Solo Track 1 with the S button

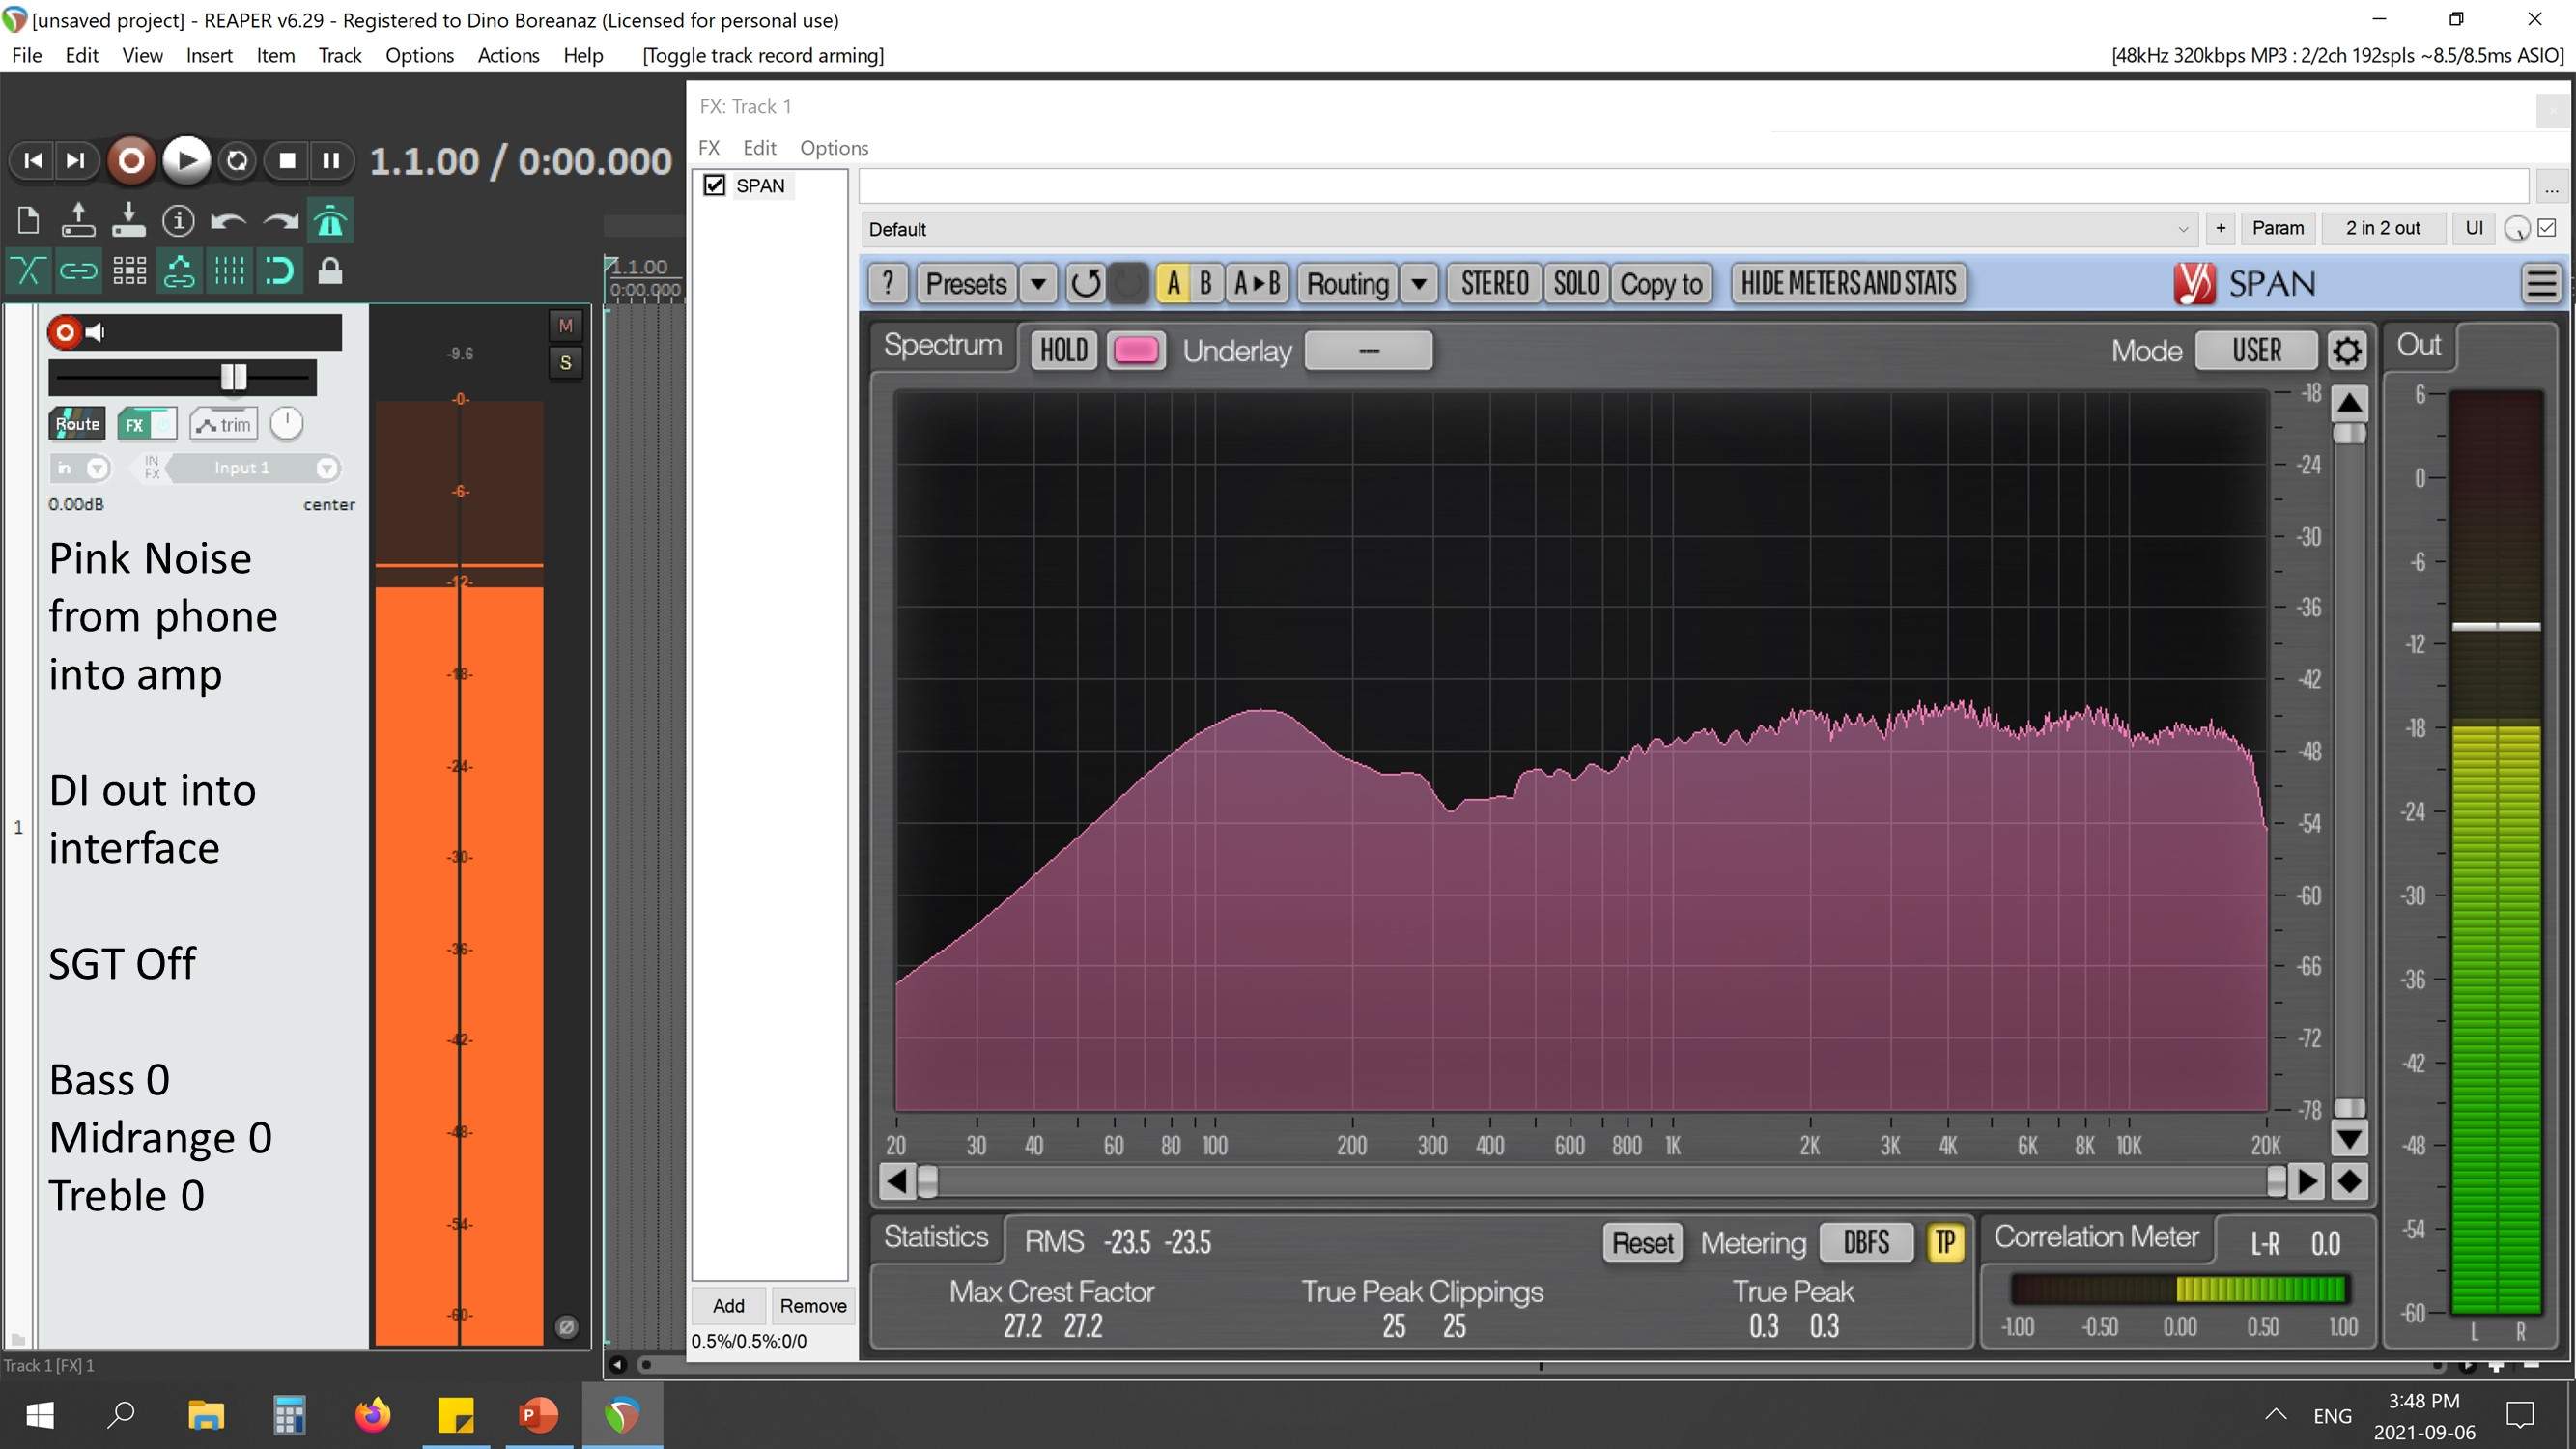[565, 362]
